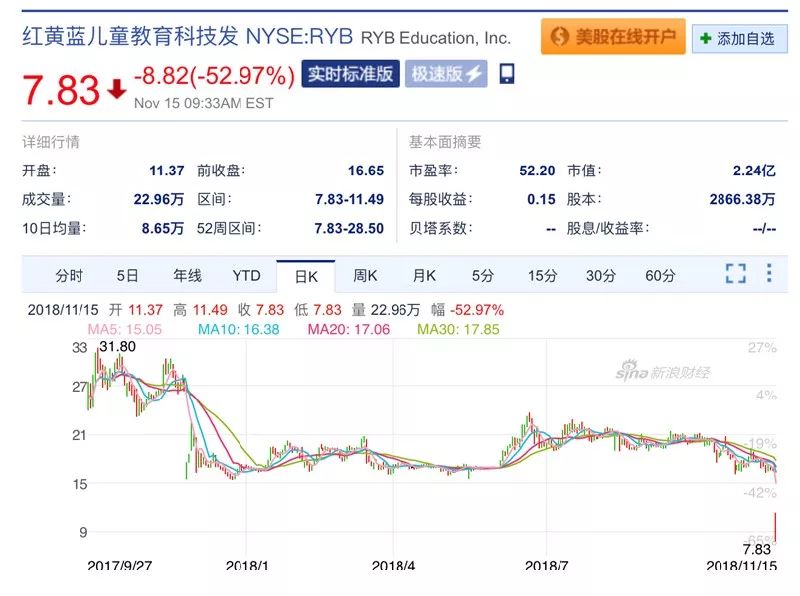
Task: Open the chart more-options dots menu
Action: tap(769, 273)
